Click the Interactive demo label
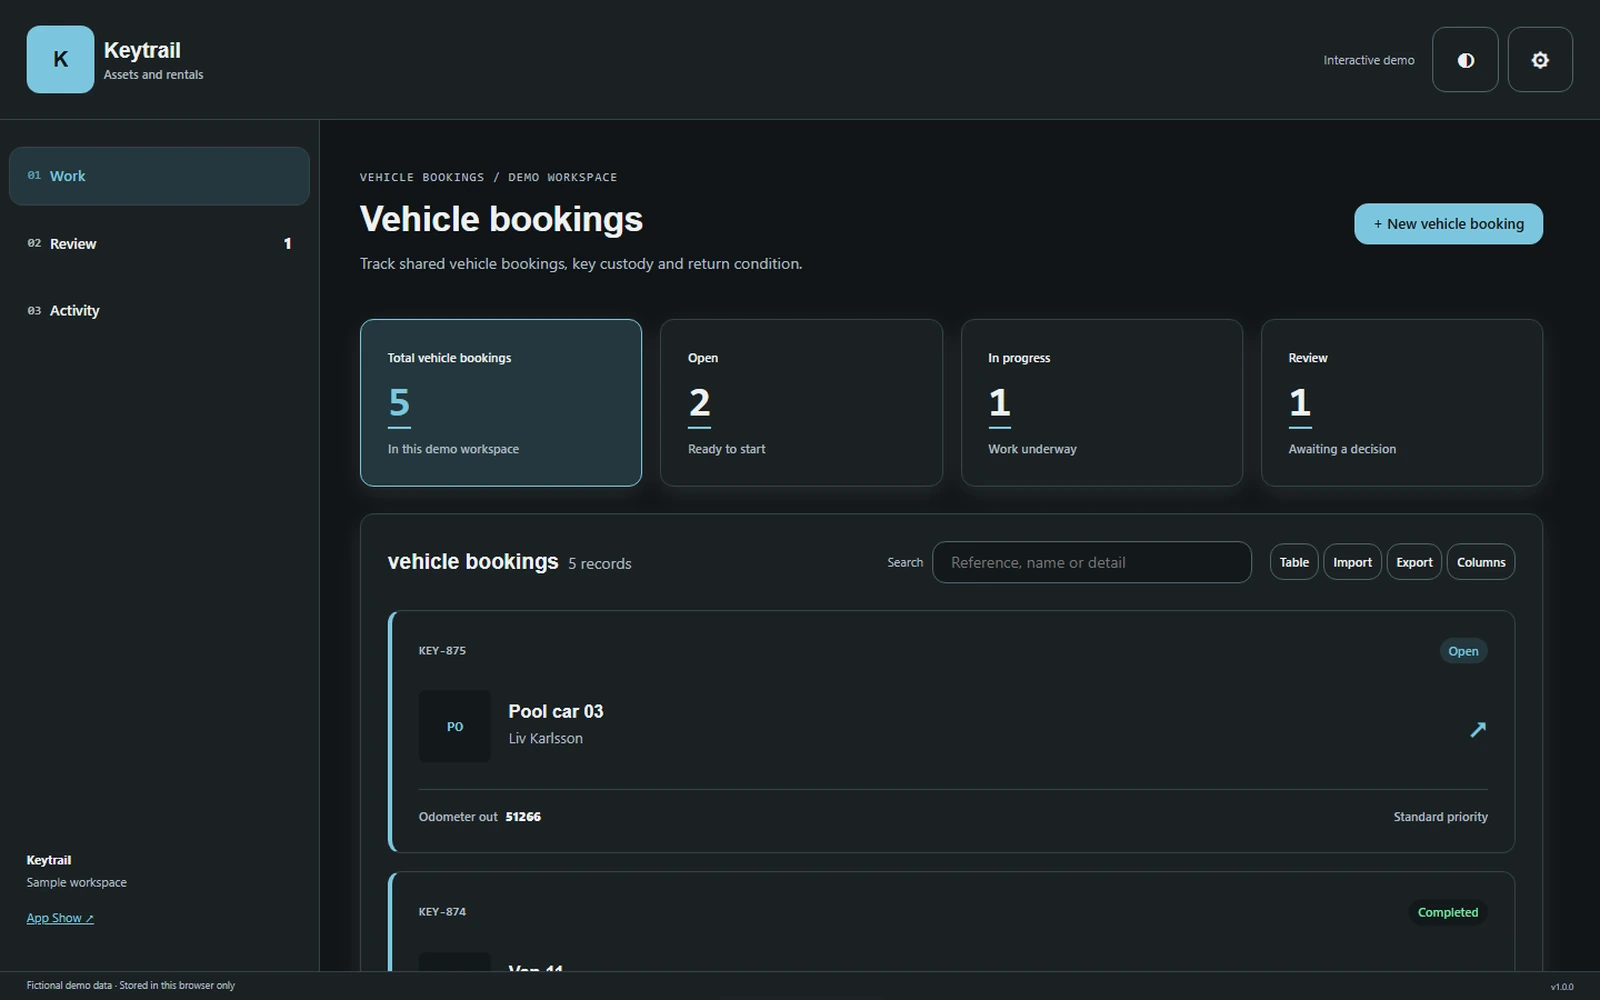Screen dimensions: 1600x1000 1369,60
